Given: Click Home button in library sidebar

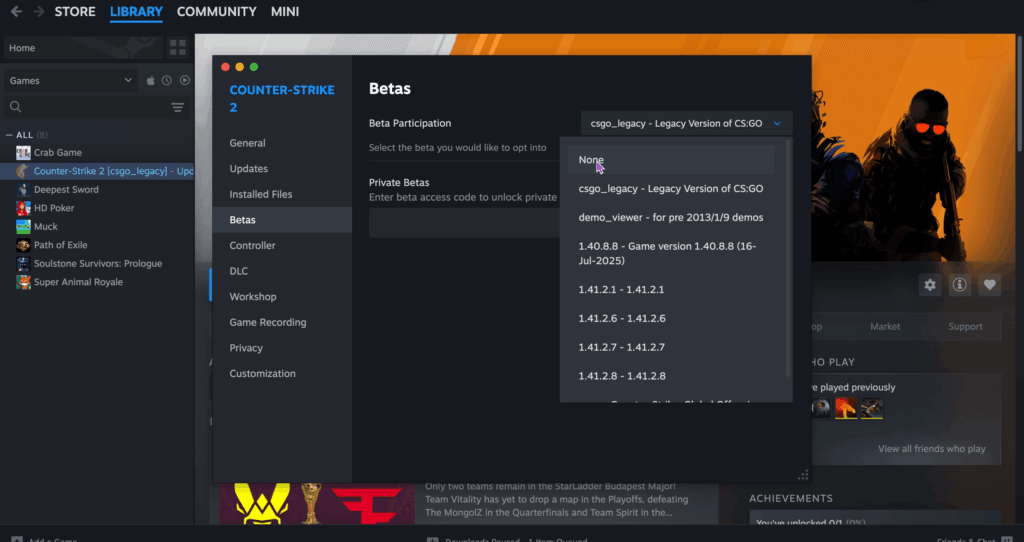Looking at the screenshot, I should (x=84, y=48).
